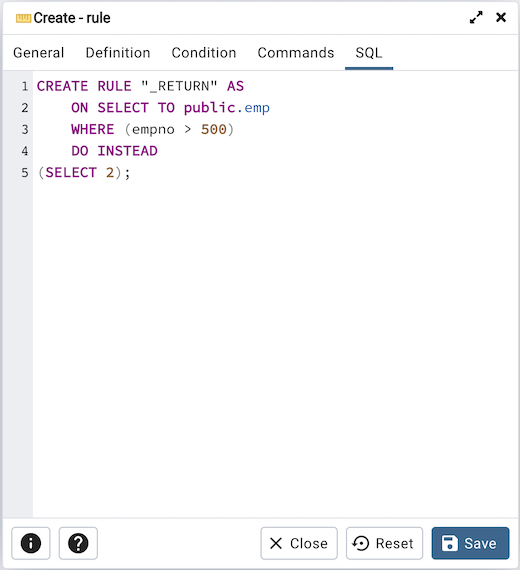520x570 pixels.
Task: Open the SQL info button
Action: [x=31, y=543]
